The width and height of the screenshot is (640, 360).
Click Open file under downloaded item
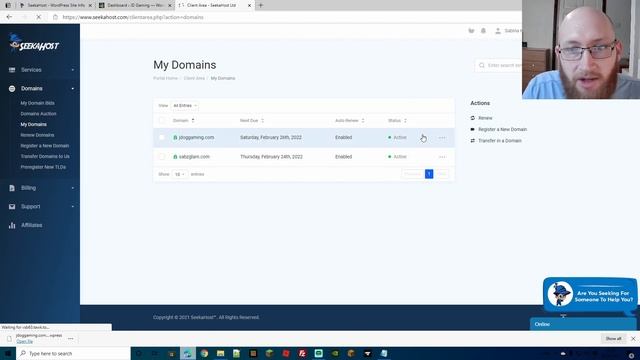24,342
